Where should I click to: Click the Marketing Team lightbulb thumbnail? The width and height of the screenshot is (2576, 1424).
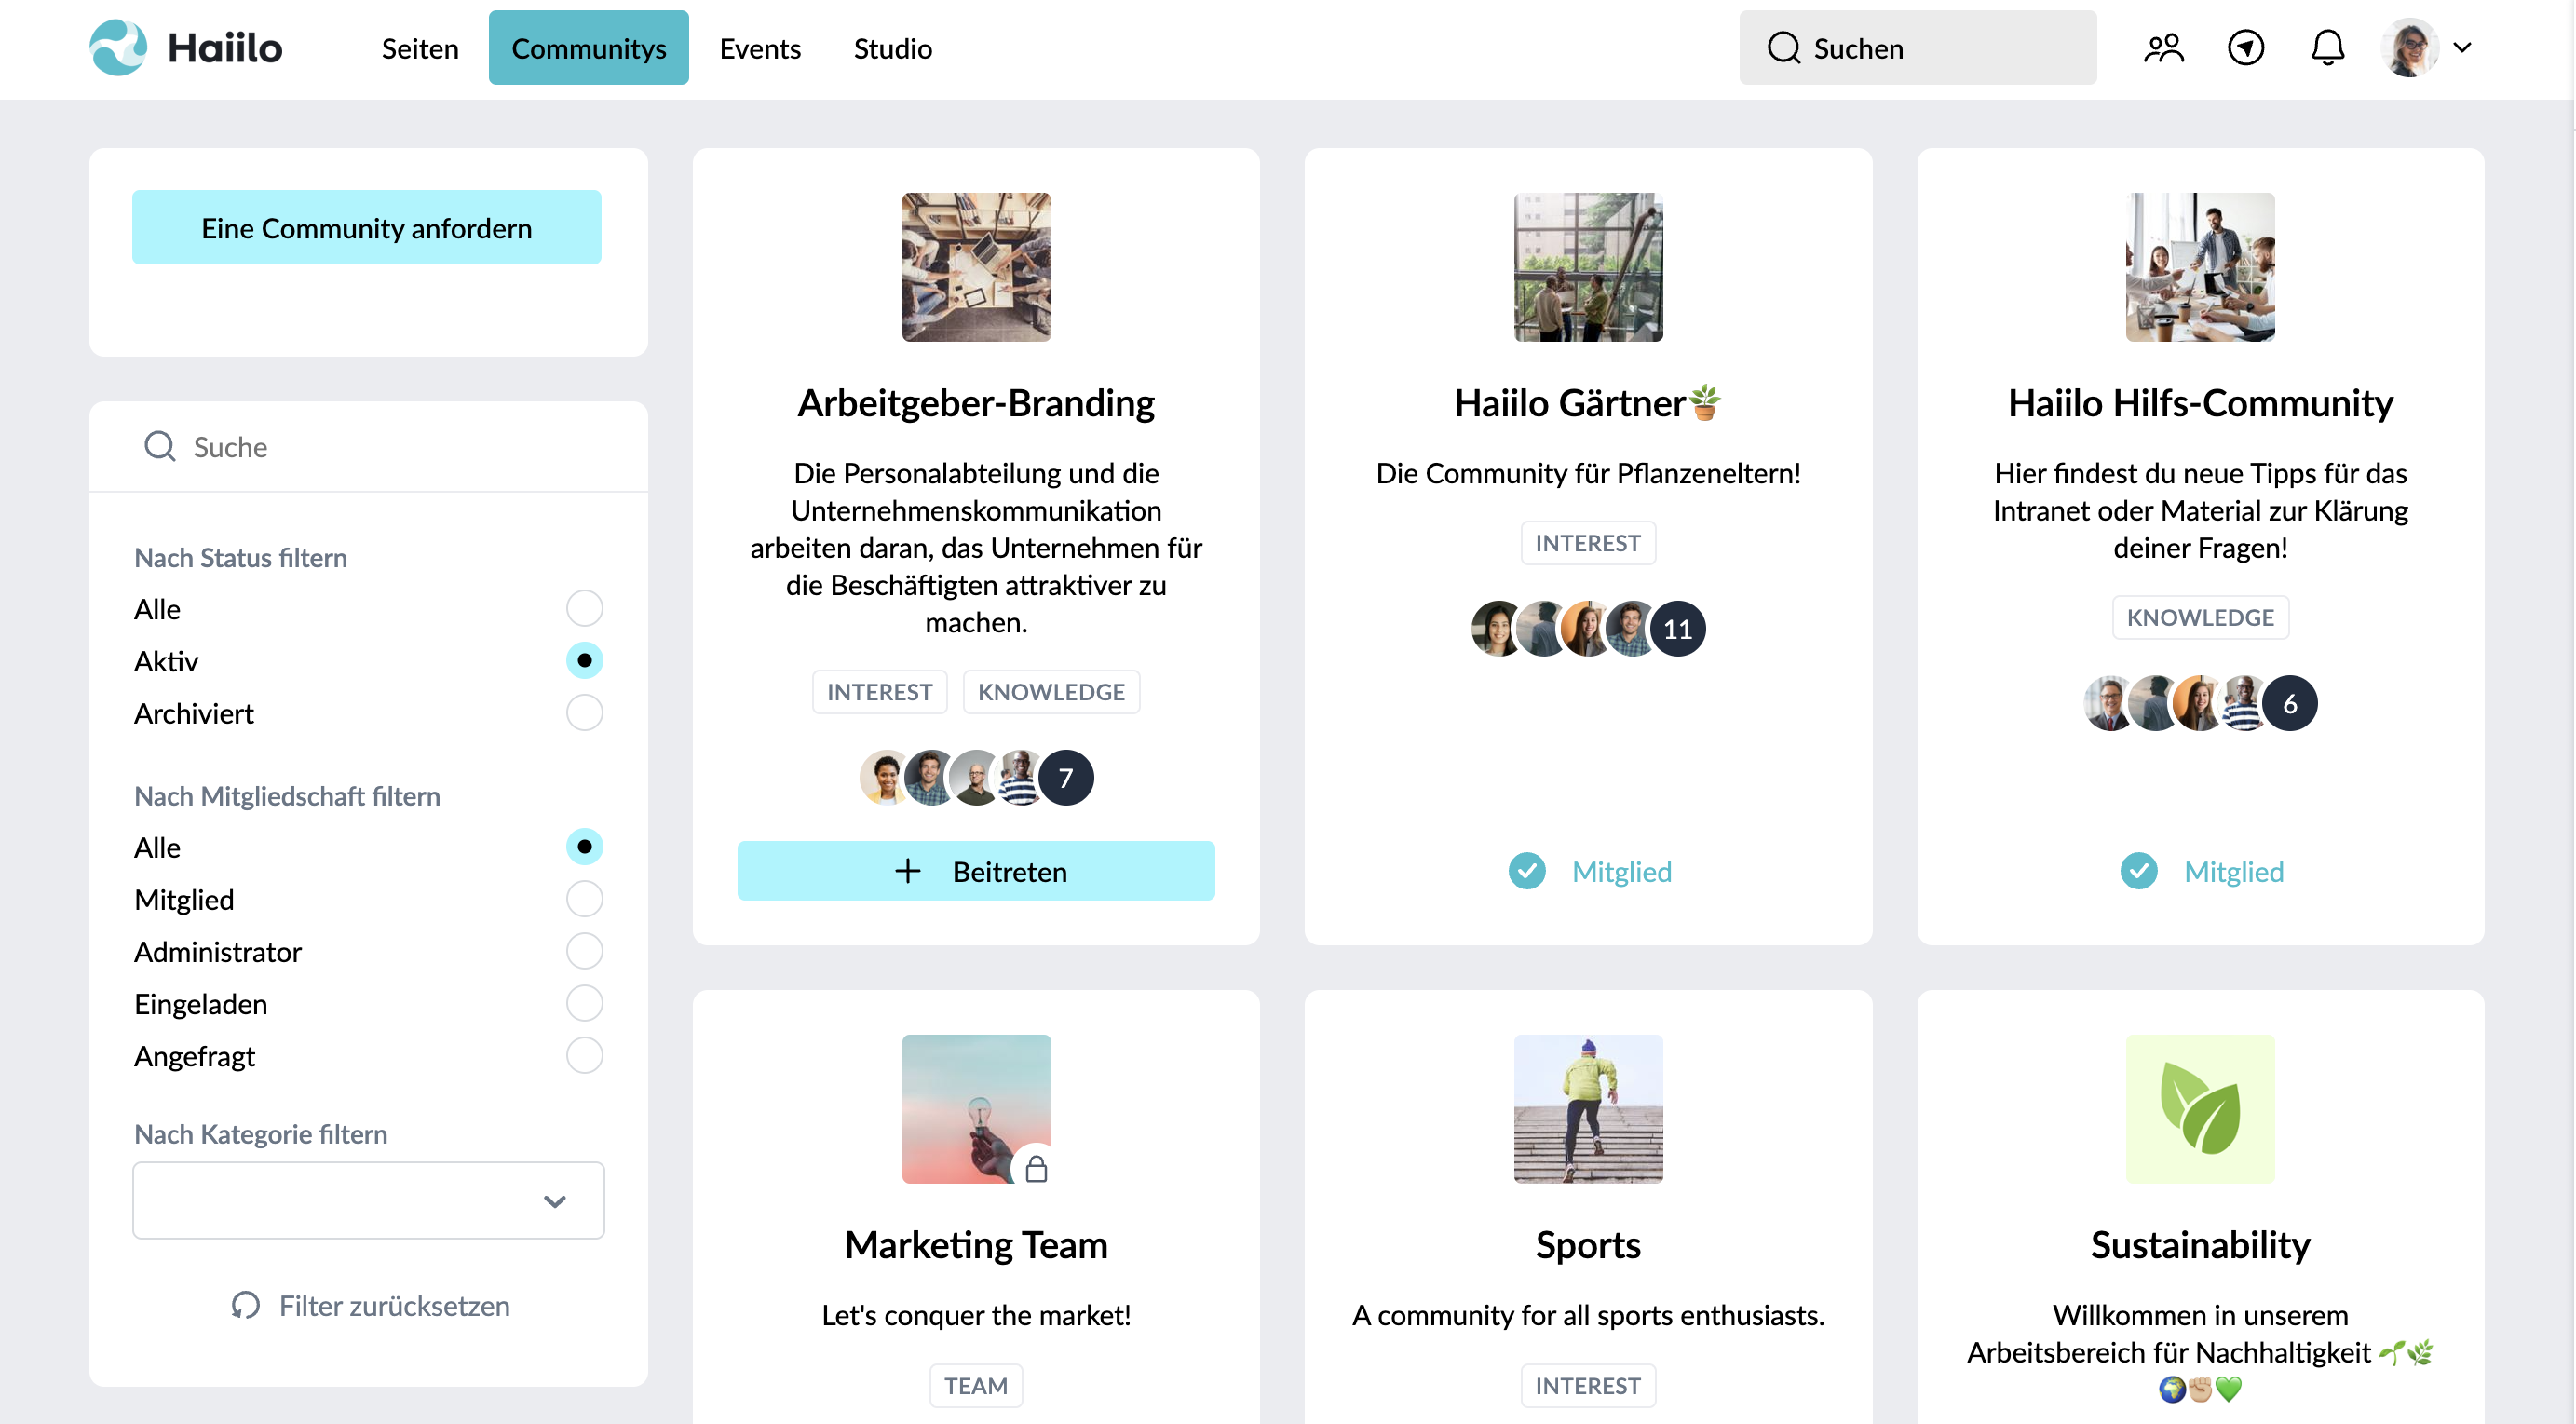[x=976, y=1109]
